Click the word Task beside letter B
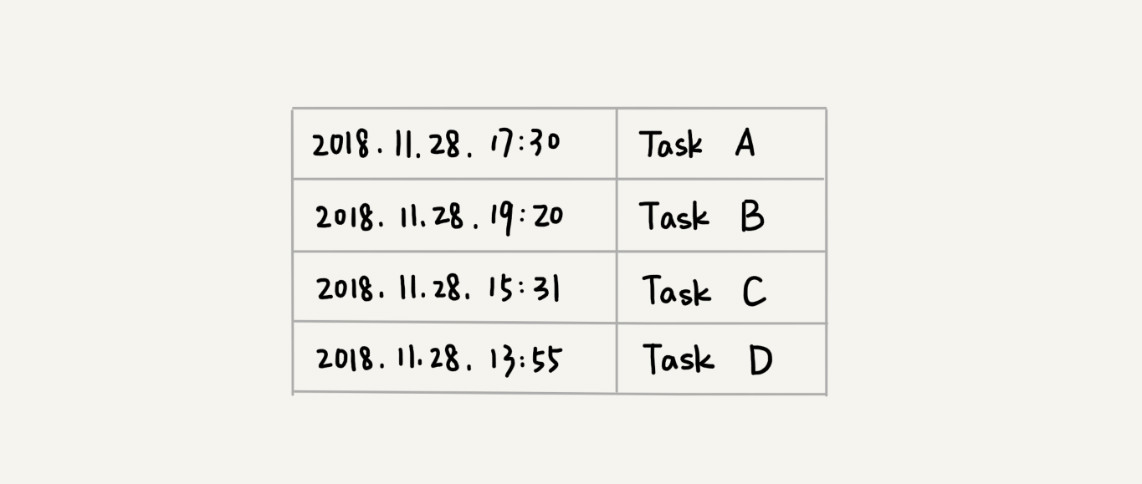Image resolution: width=1142 pixels, height=484 pixels. [x=674, y=217]
